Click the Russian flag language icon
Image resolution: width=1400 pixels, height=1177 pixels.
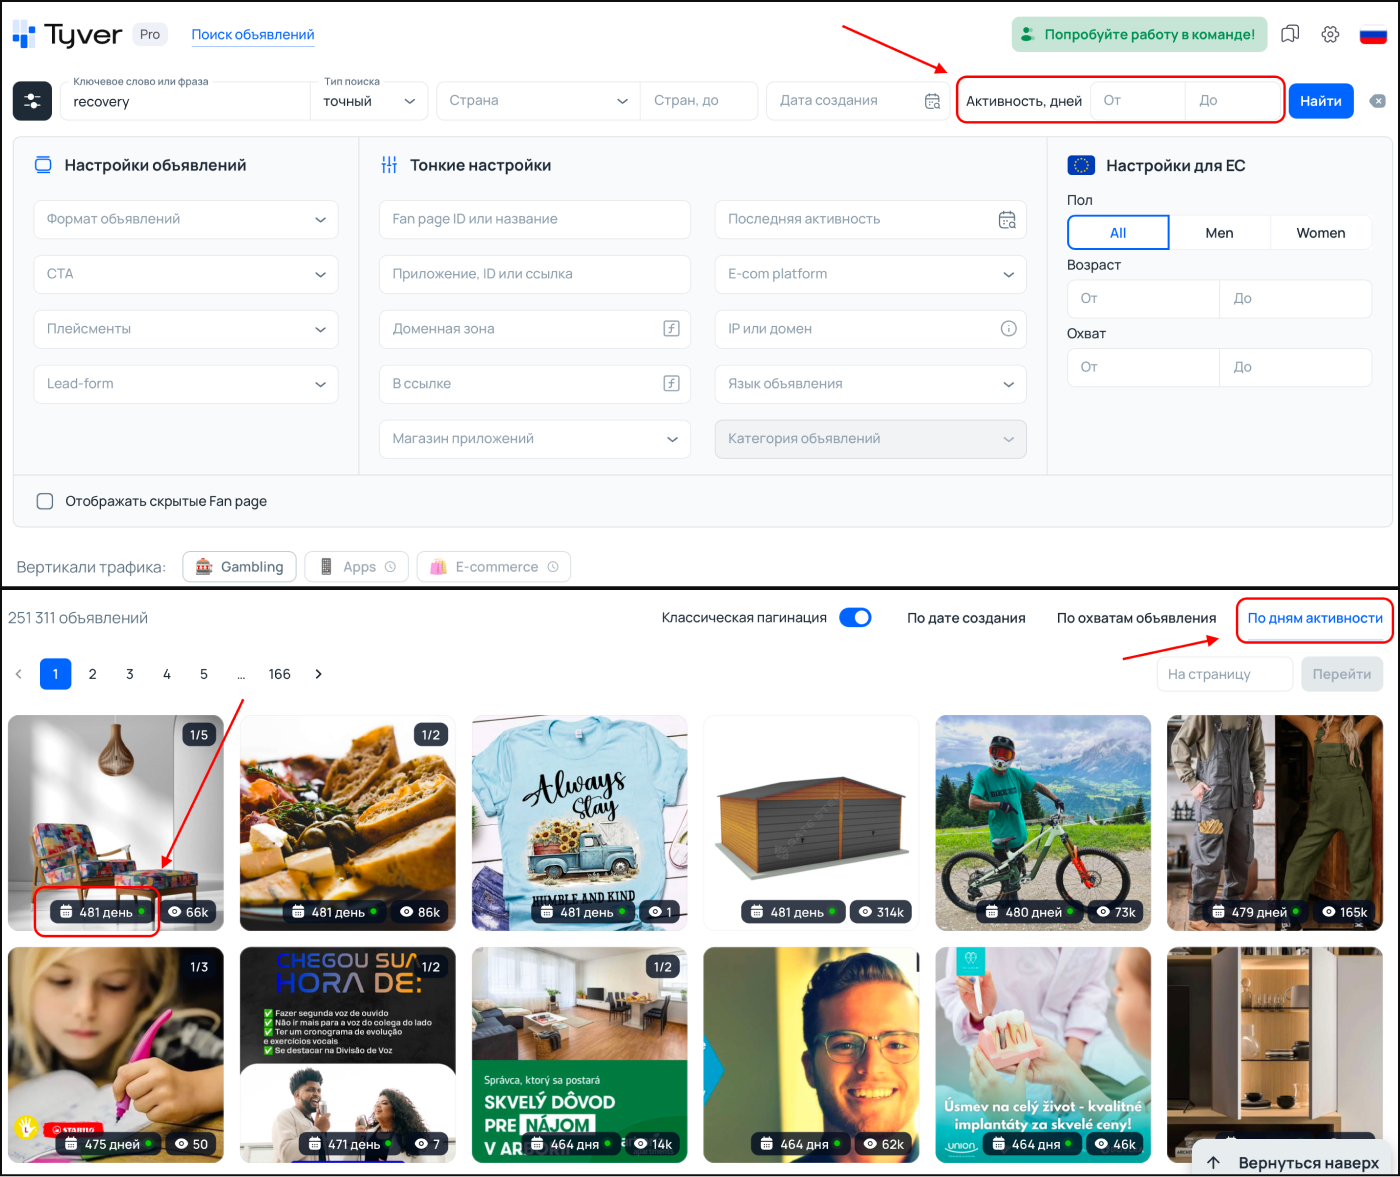point(1373,35)
